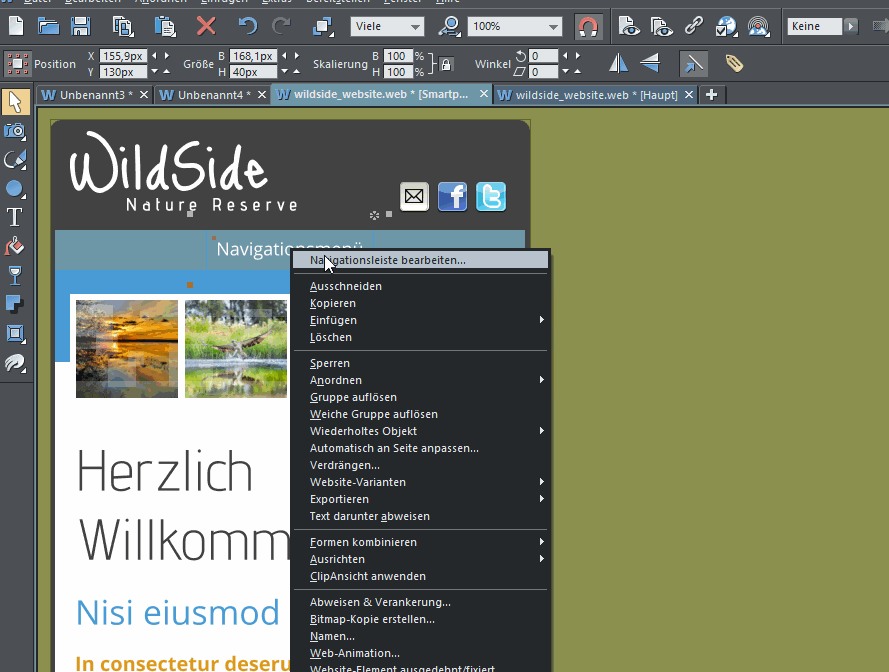Click the Twitter icon on the web page
The height and width of the screenshot is (672, 889).
[490, 197]
